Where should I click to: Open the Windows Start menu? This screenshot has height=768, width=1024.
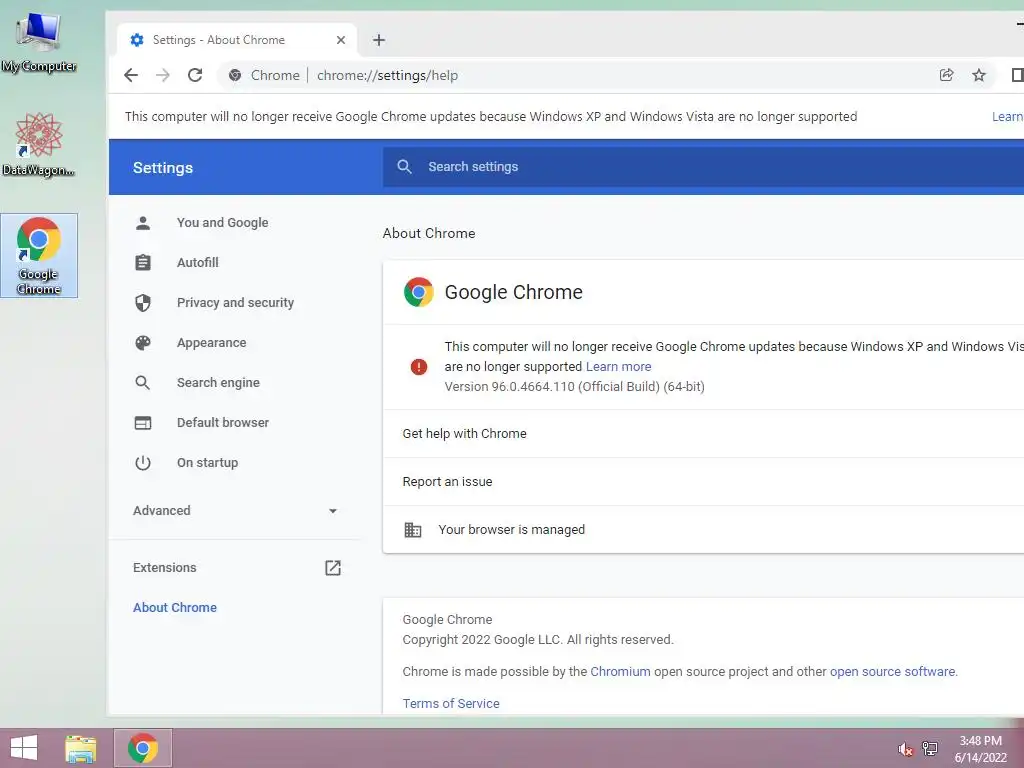(24, 748)
